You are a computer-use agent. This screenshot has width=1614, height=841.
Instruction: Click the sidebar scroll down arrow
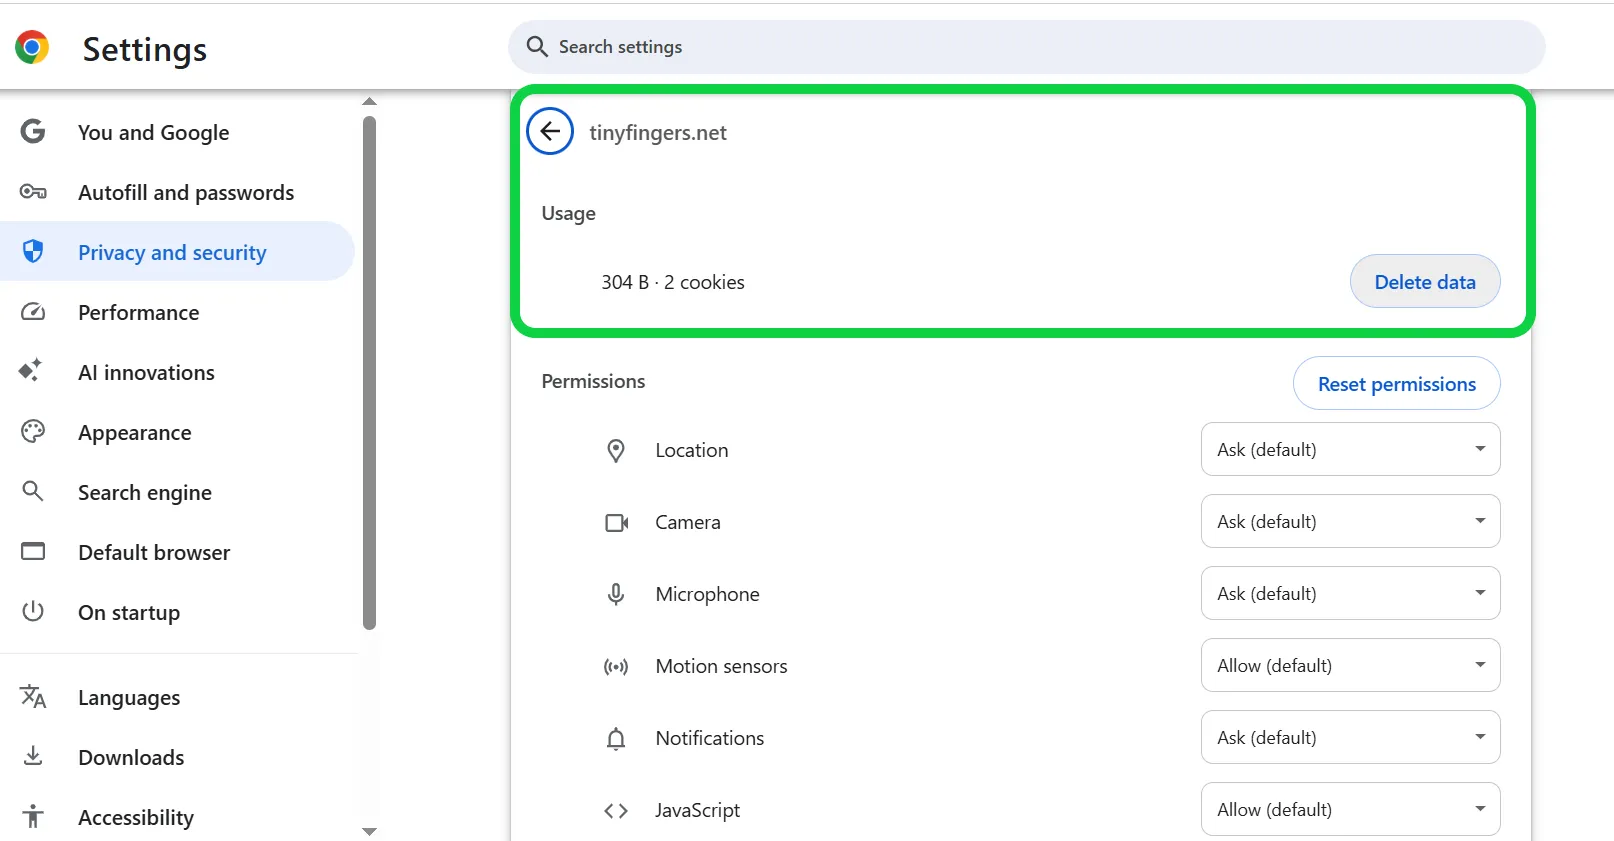369,831
